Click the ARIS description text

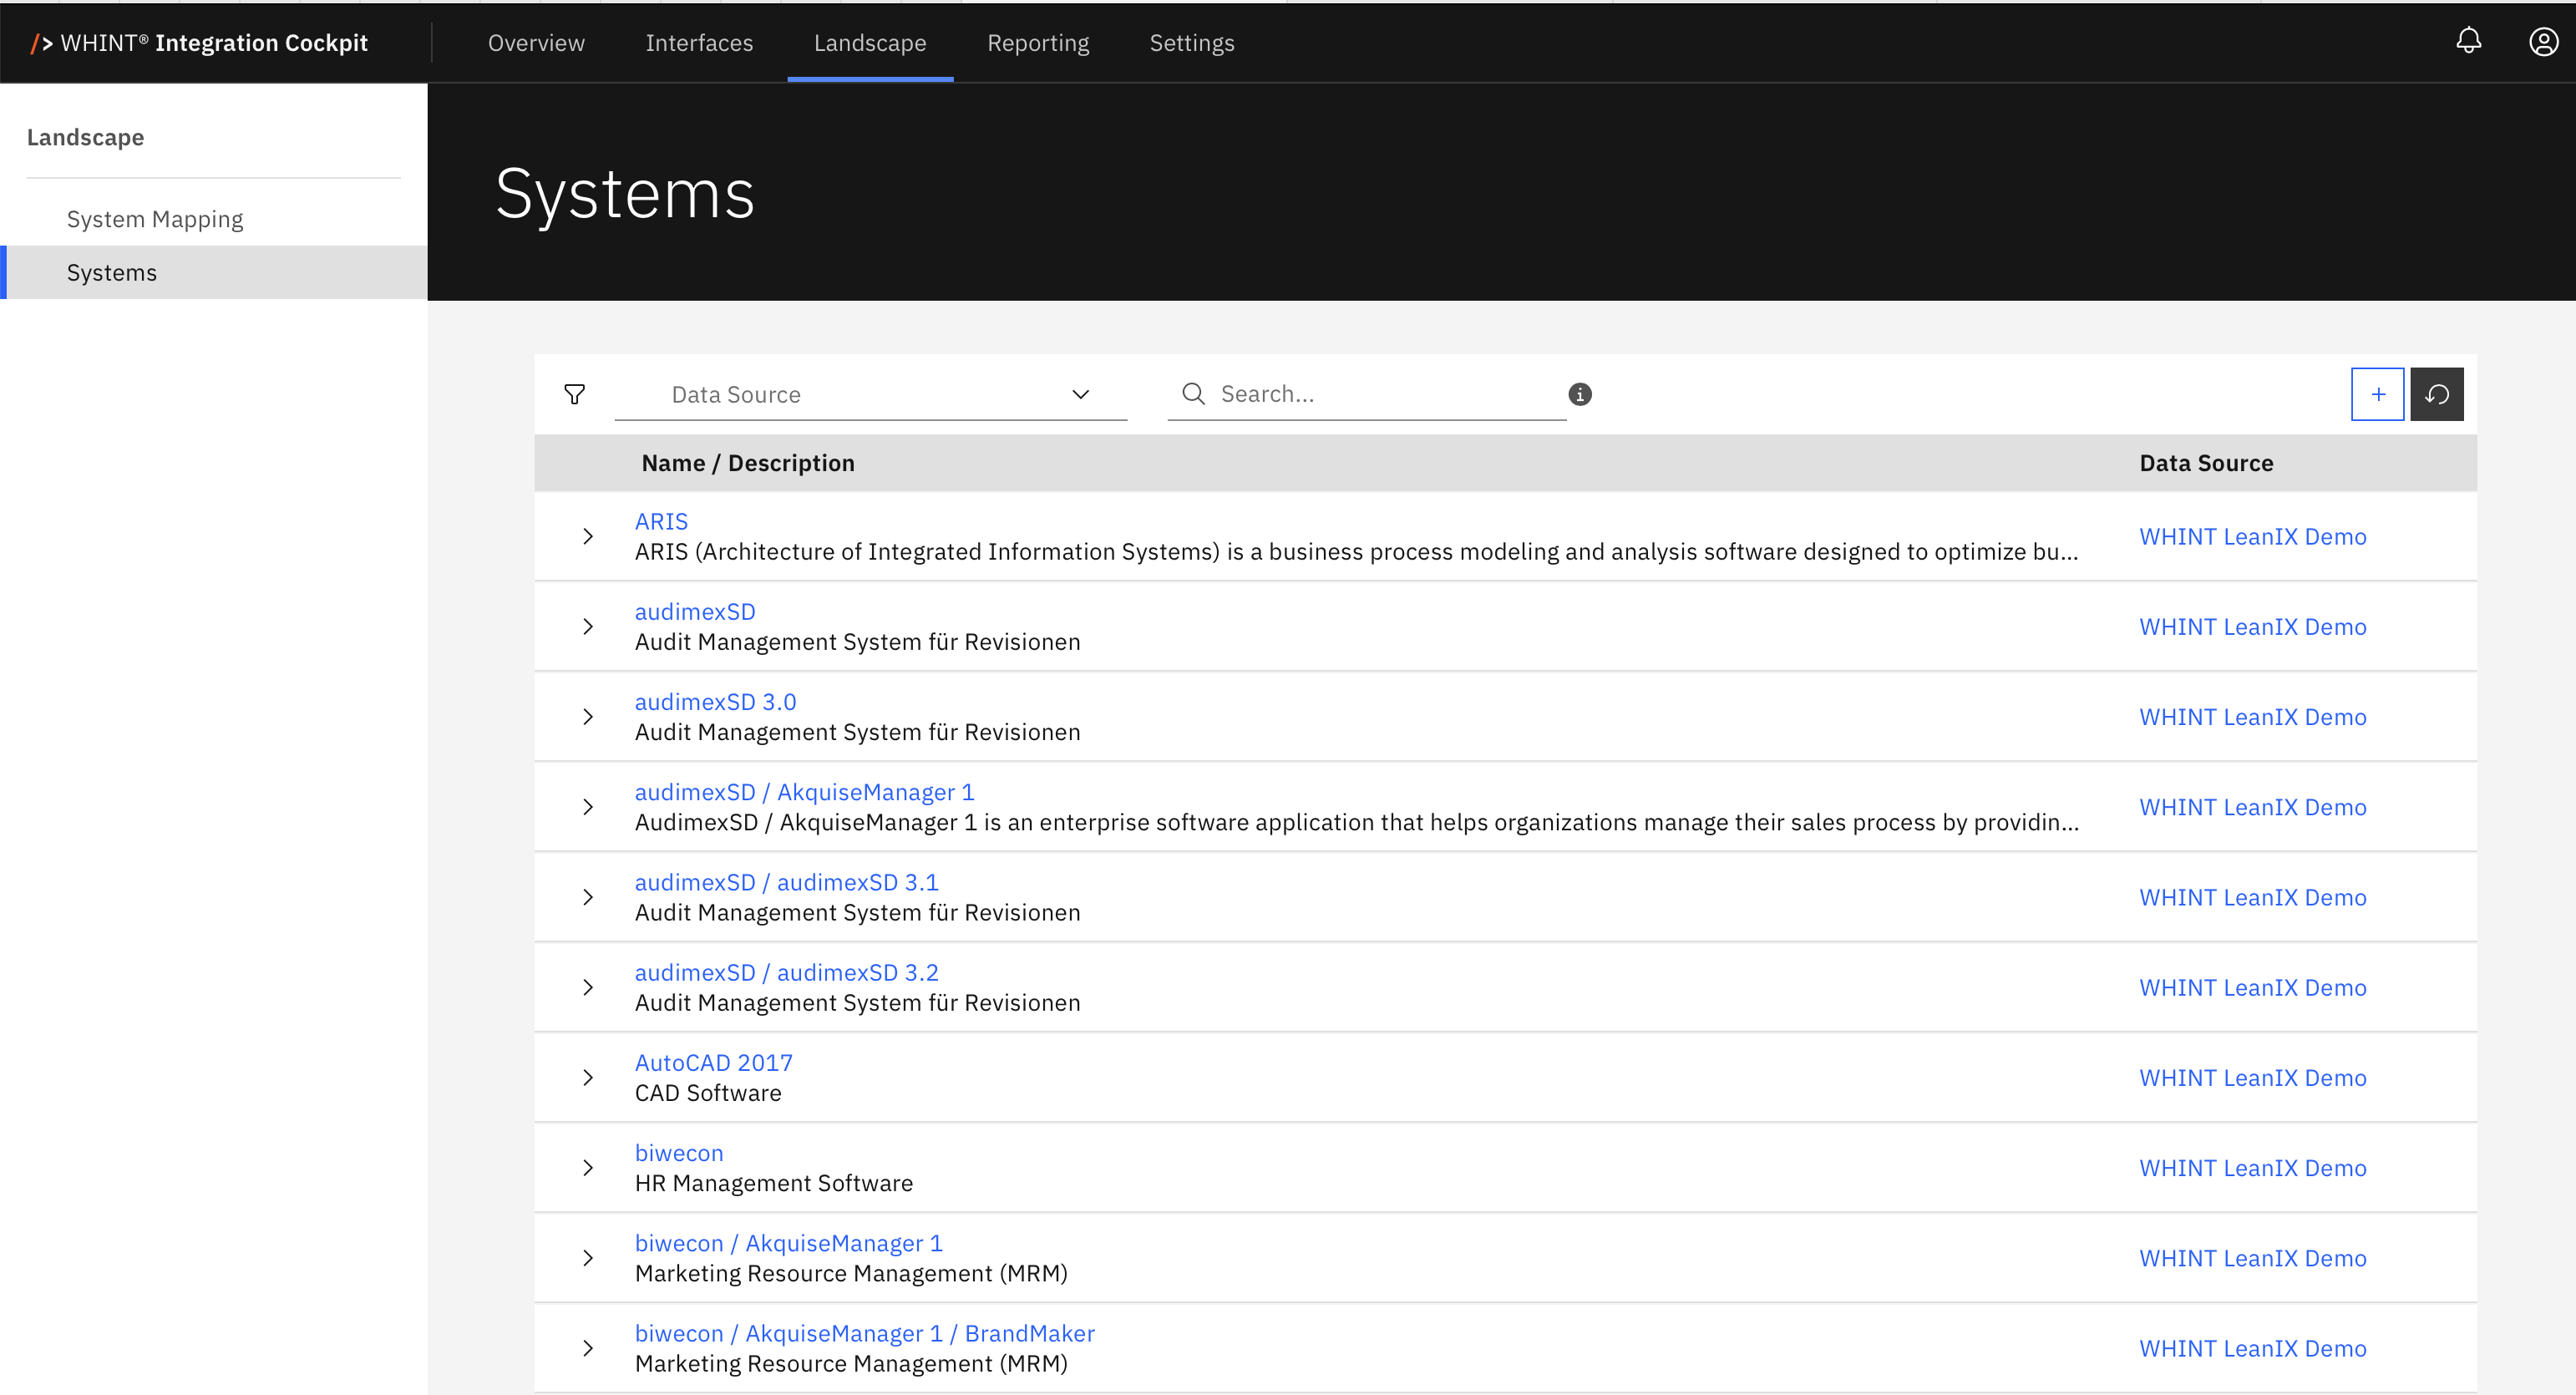(x=1356, y=551)
